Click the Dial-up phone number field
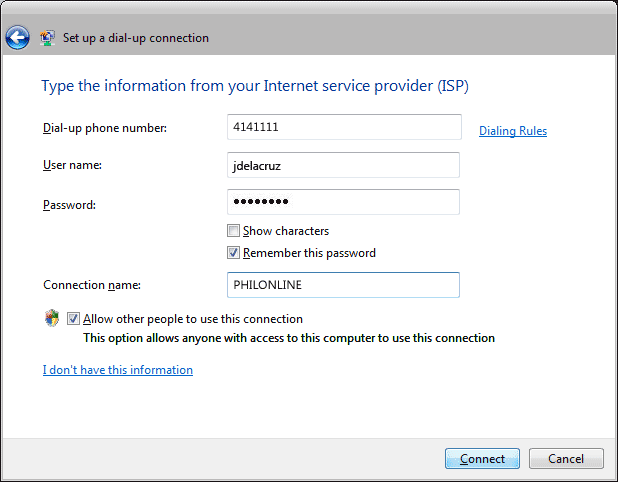The height and width of the screenshot is (482, 618). [344, 127]
